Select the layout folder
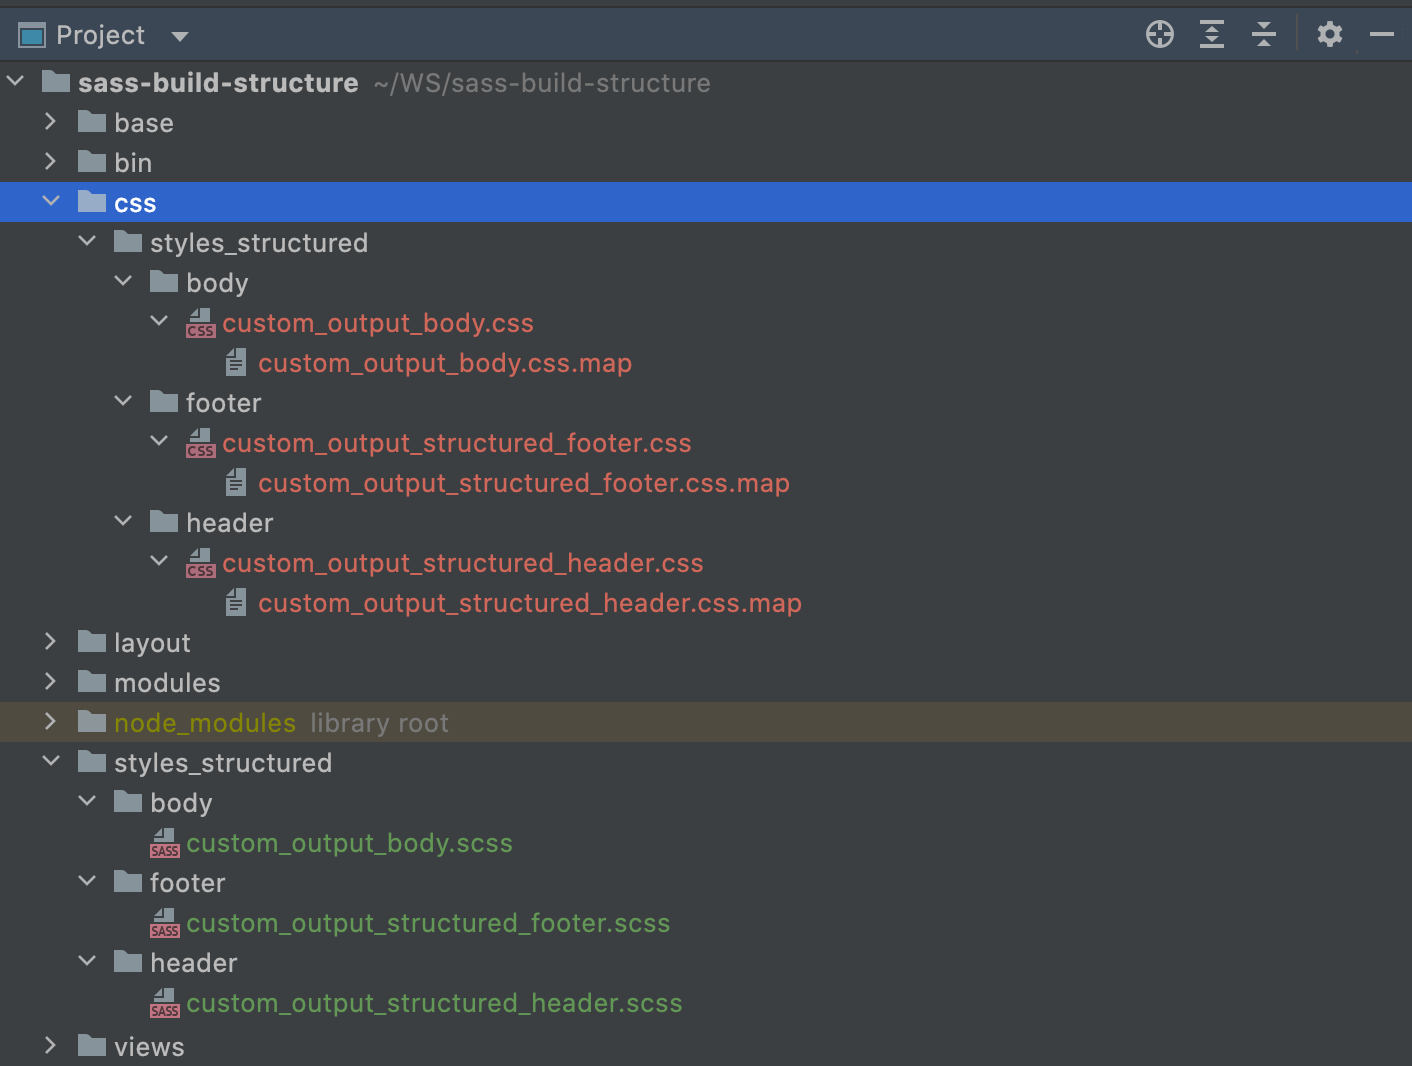Screen dimensions: 1412x1066 [x=152, y=642]
